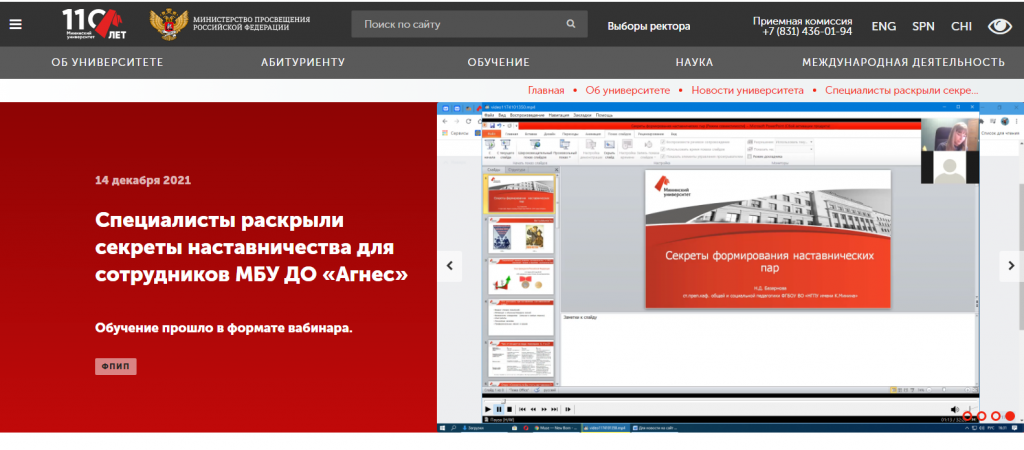
Task: Click the 'ФПИП' tag label
Action: coord(116,366)
